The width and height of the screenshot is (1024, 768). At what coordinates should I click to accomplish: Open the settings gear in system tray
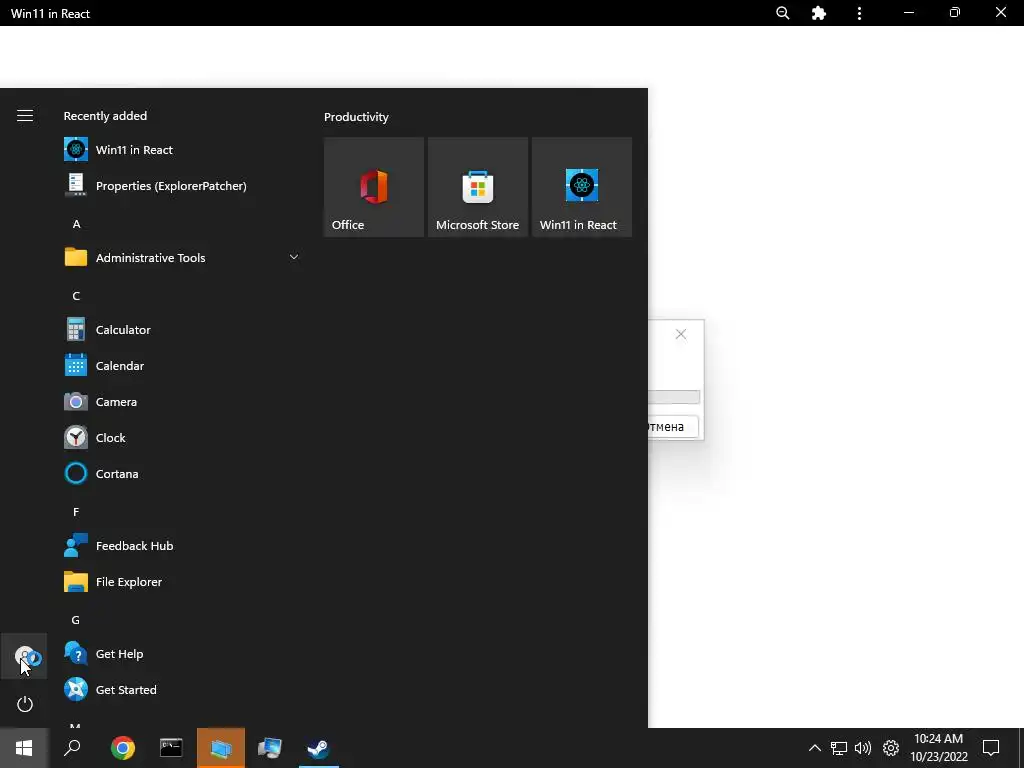(x=891, y=748)
